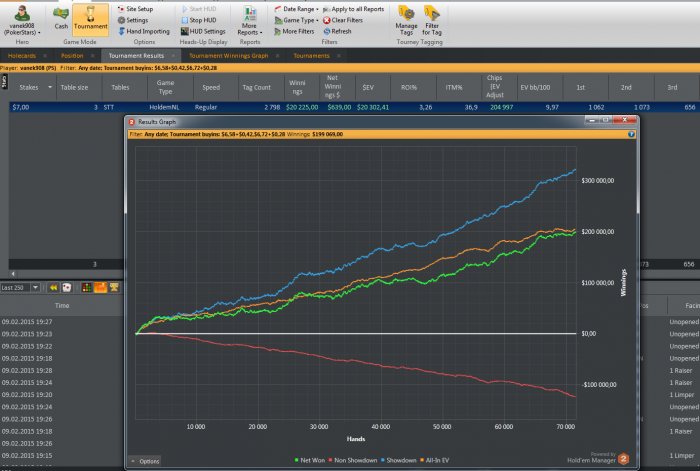Expand the graph Options panel
This screenshot has height=471, width=700.
tap(145, 461)
